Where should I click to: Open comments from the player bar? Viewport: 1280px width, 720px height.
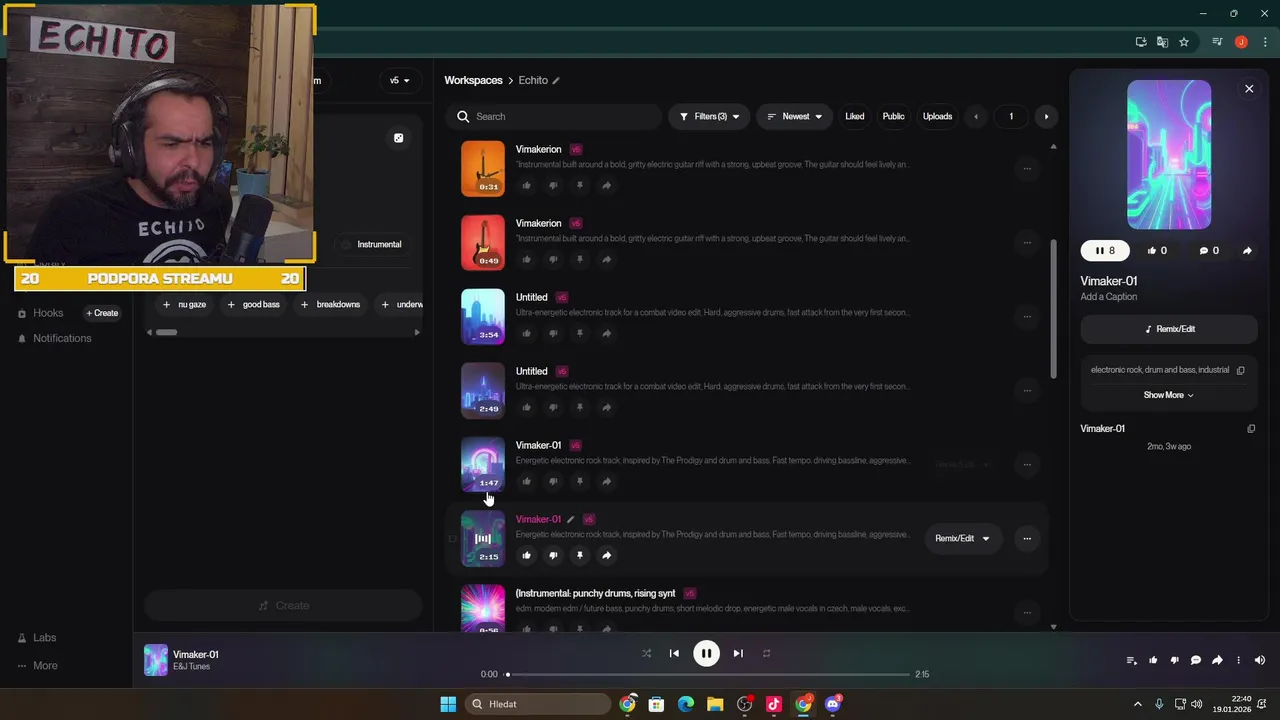pyautogui.click(x=1195, y=660)
